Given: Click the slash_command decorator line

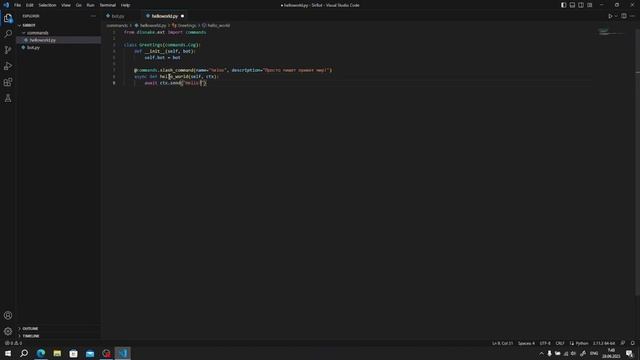Looking at the screenshot, I should (233, 70).
